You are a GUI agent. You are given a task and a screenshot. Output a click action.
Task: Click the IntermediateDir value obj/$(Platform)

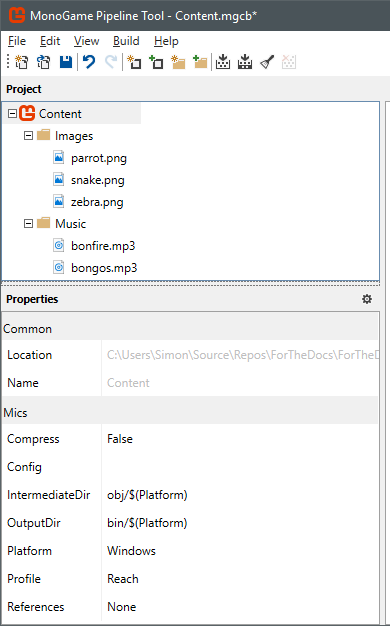pos(147,495)
